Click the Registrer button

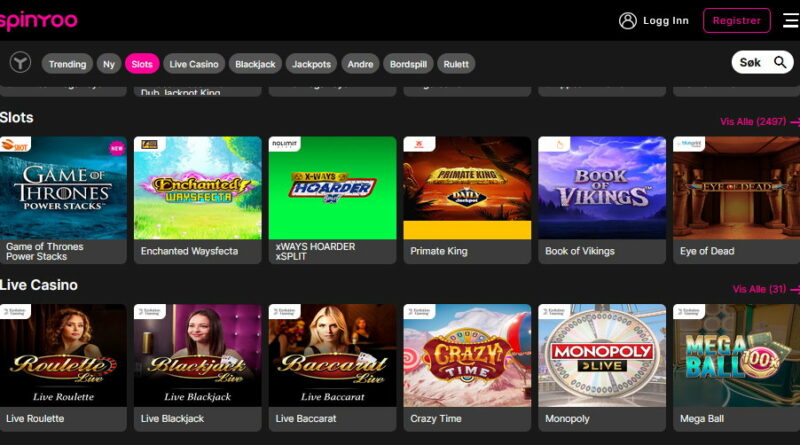tap(737, 21)
